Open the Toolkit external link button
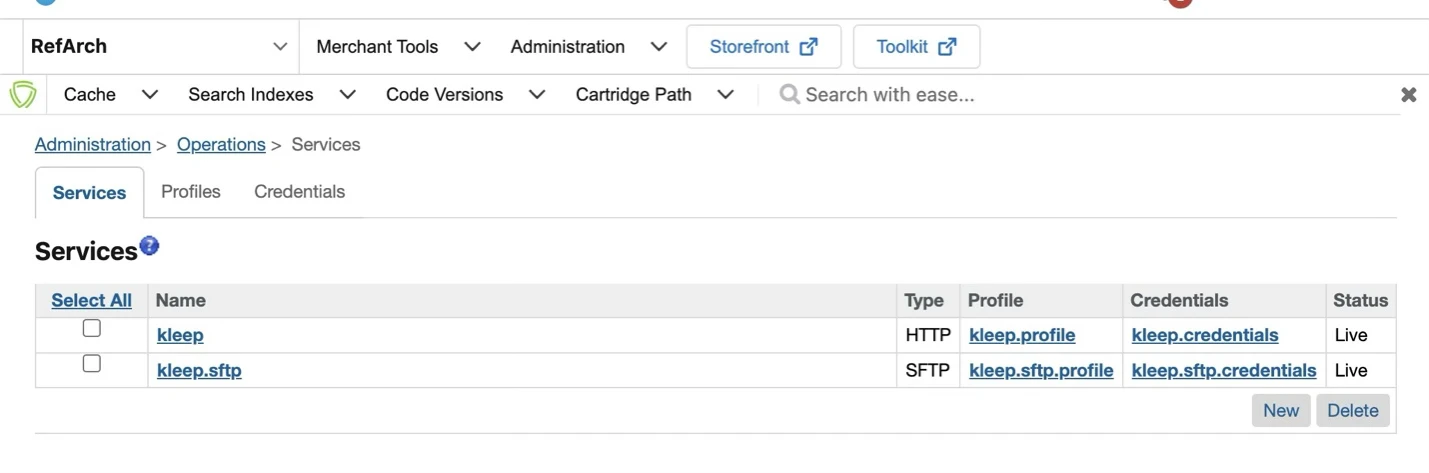This screenshot has height=473, width=1429. [x=916, y=47]
